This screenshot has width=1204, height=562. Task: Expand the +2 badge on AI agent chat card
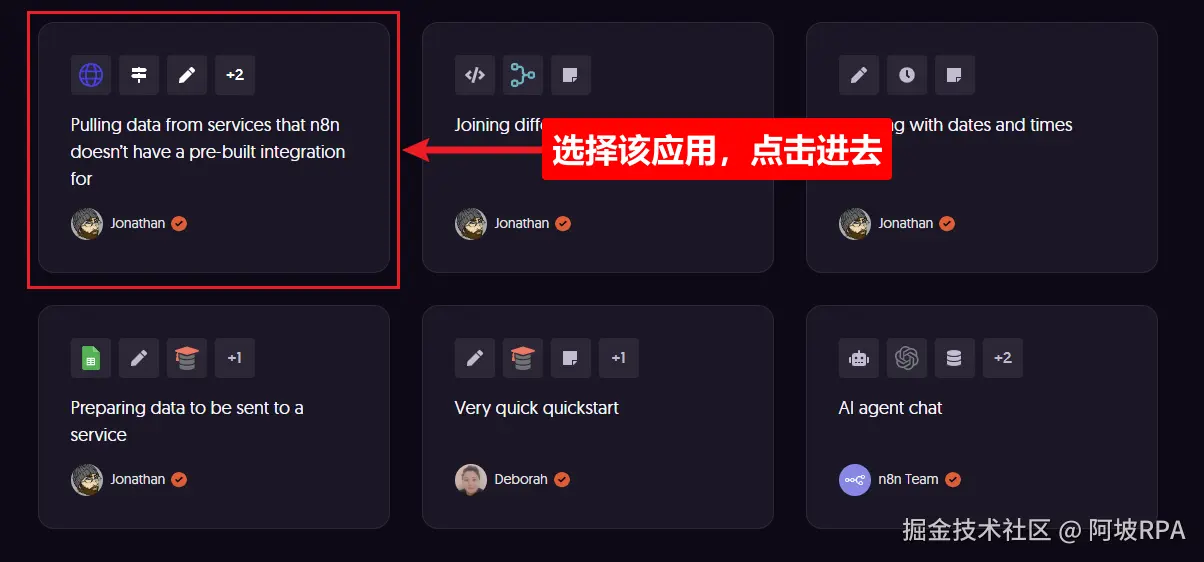1003,358
